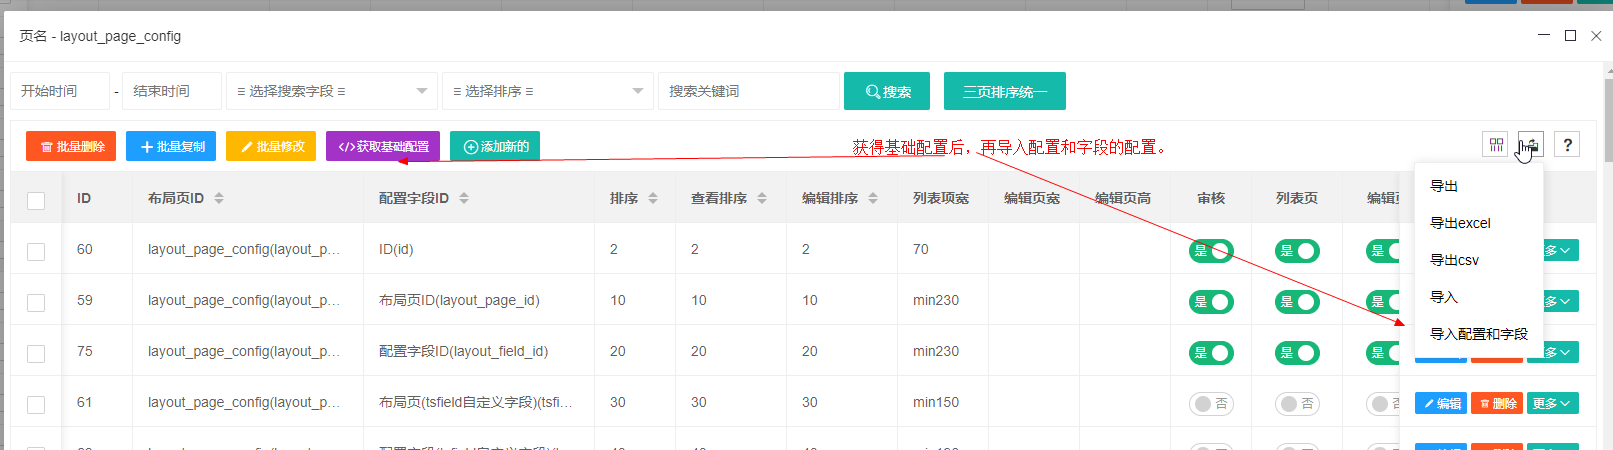This screenshot has width=1613, height=450.
Task: Open the 选择搜索字段 dropdown
Action: [x=332, y=91]
